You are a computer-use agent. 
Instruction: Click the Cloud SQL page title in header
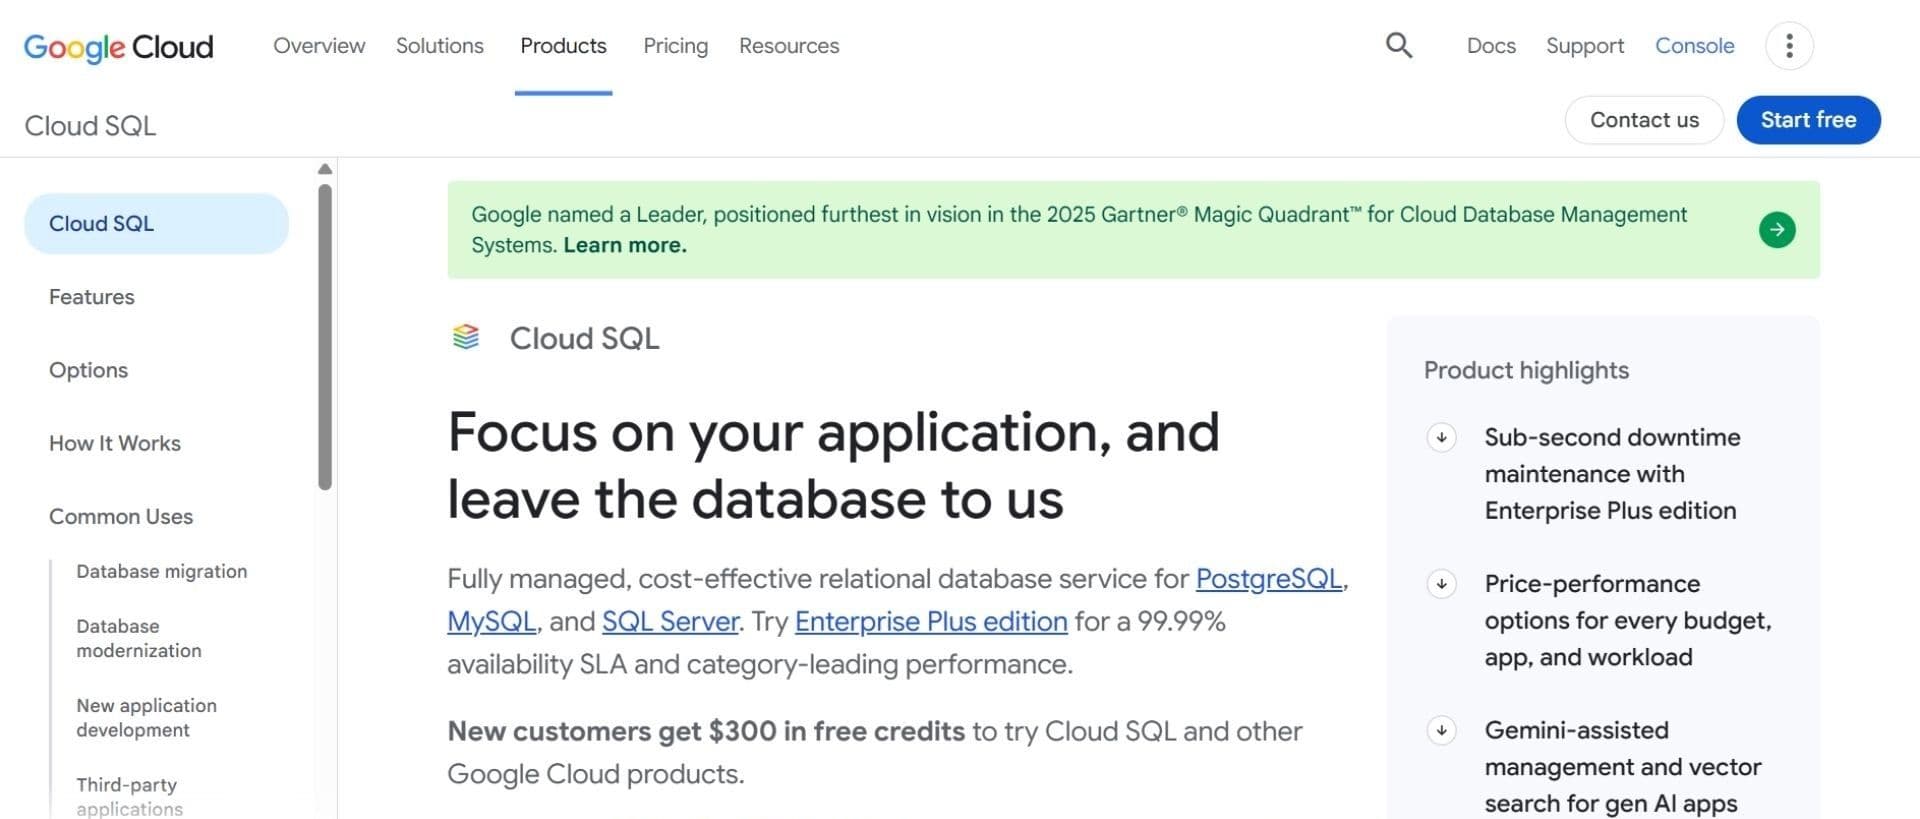click(x=90, y=126)
